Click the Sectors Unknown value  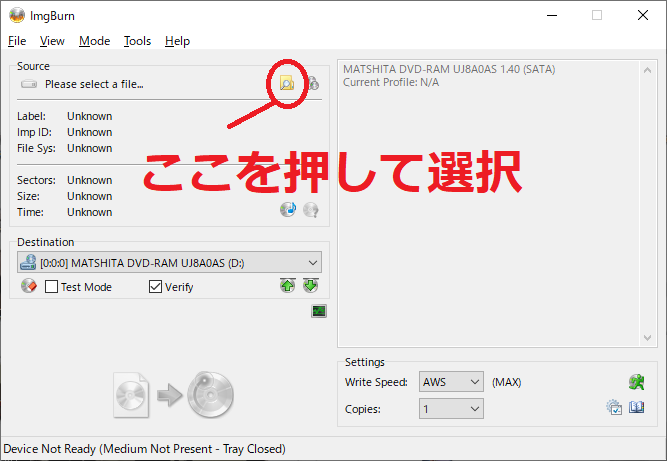coord(90,180)
